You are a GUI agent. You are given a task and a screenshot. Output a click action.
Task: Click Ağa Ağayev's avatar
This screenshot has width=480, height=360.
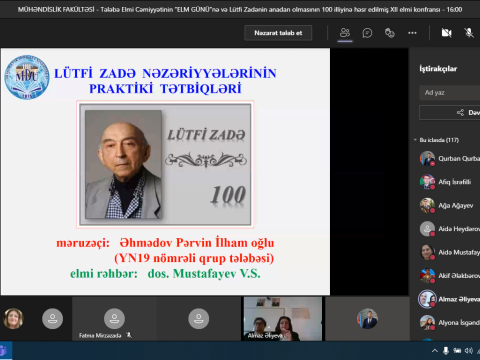427,205
